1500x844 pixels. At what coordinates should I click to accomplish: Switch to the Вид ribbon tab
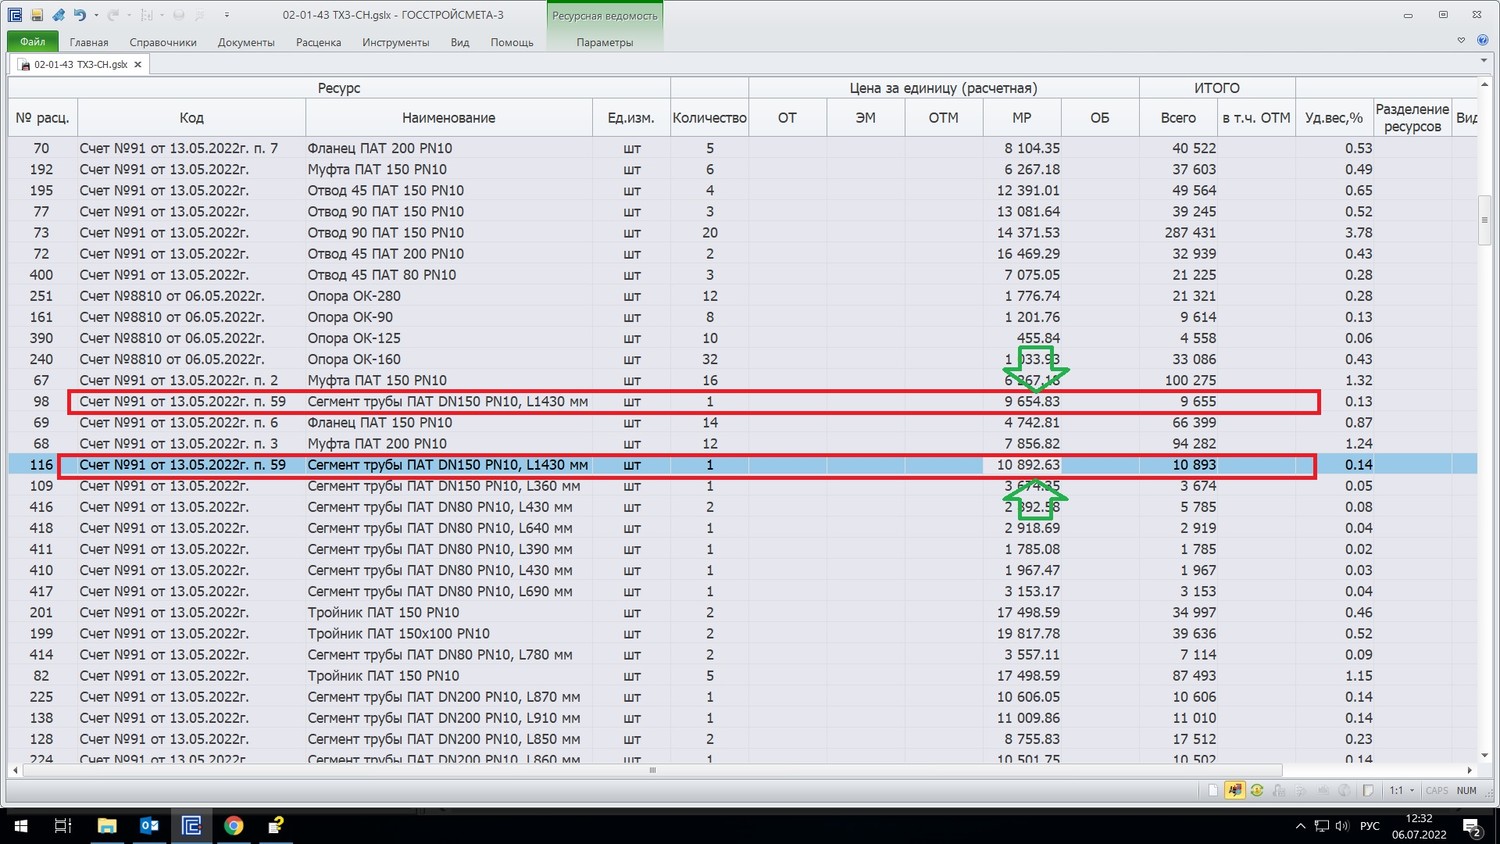[x=460, y=42]
